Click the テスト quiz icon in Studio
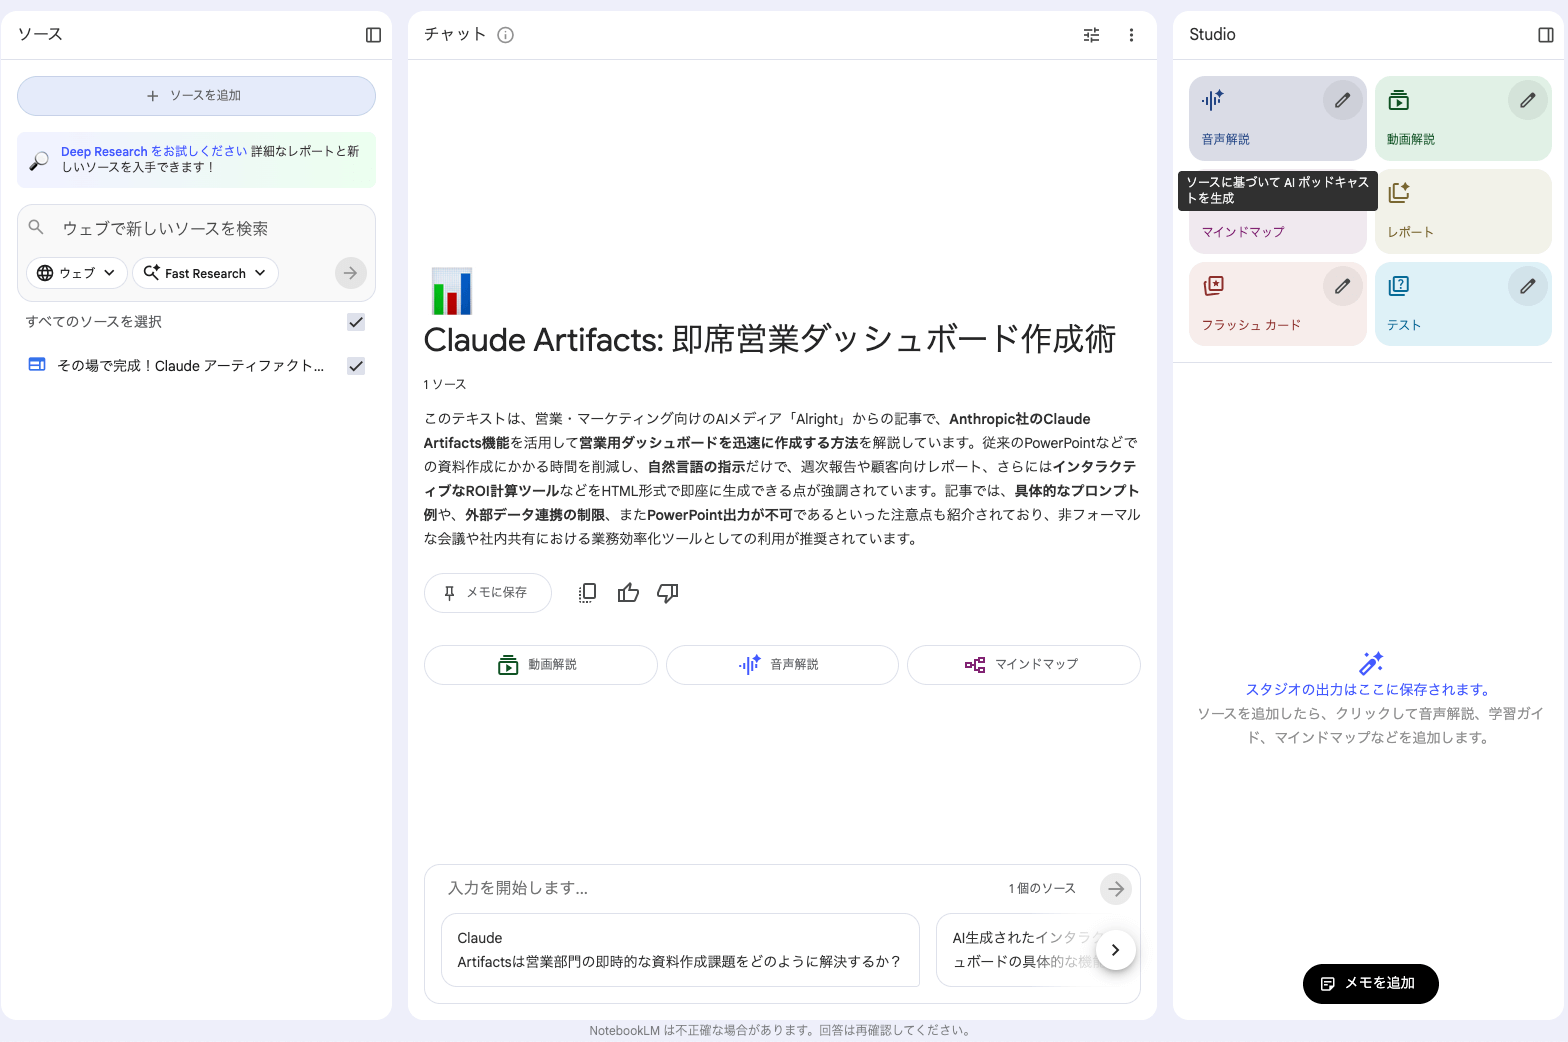The height and width of the screenshot is (1042, 1568). [x=1398, y=286]
